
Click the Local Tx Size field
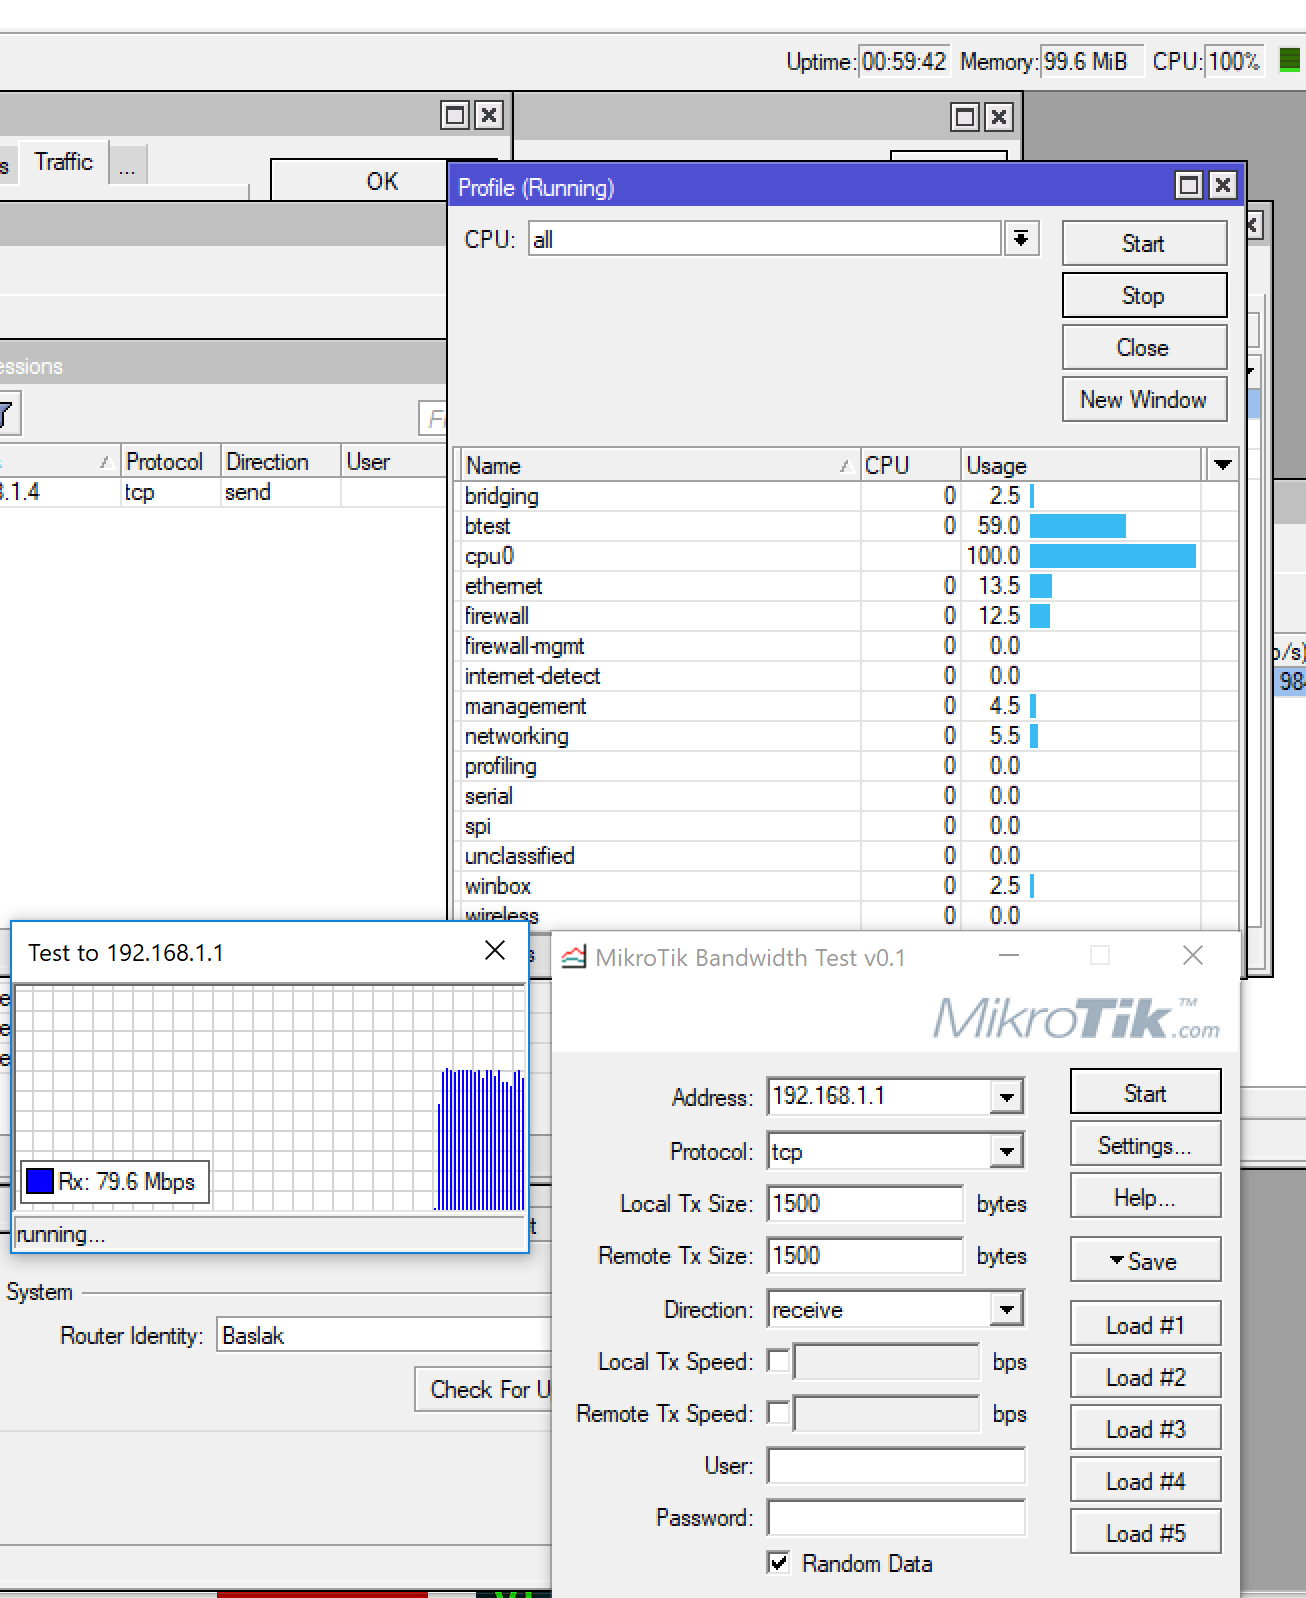pyautogui.click(x=865, y=1203)
